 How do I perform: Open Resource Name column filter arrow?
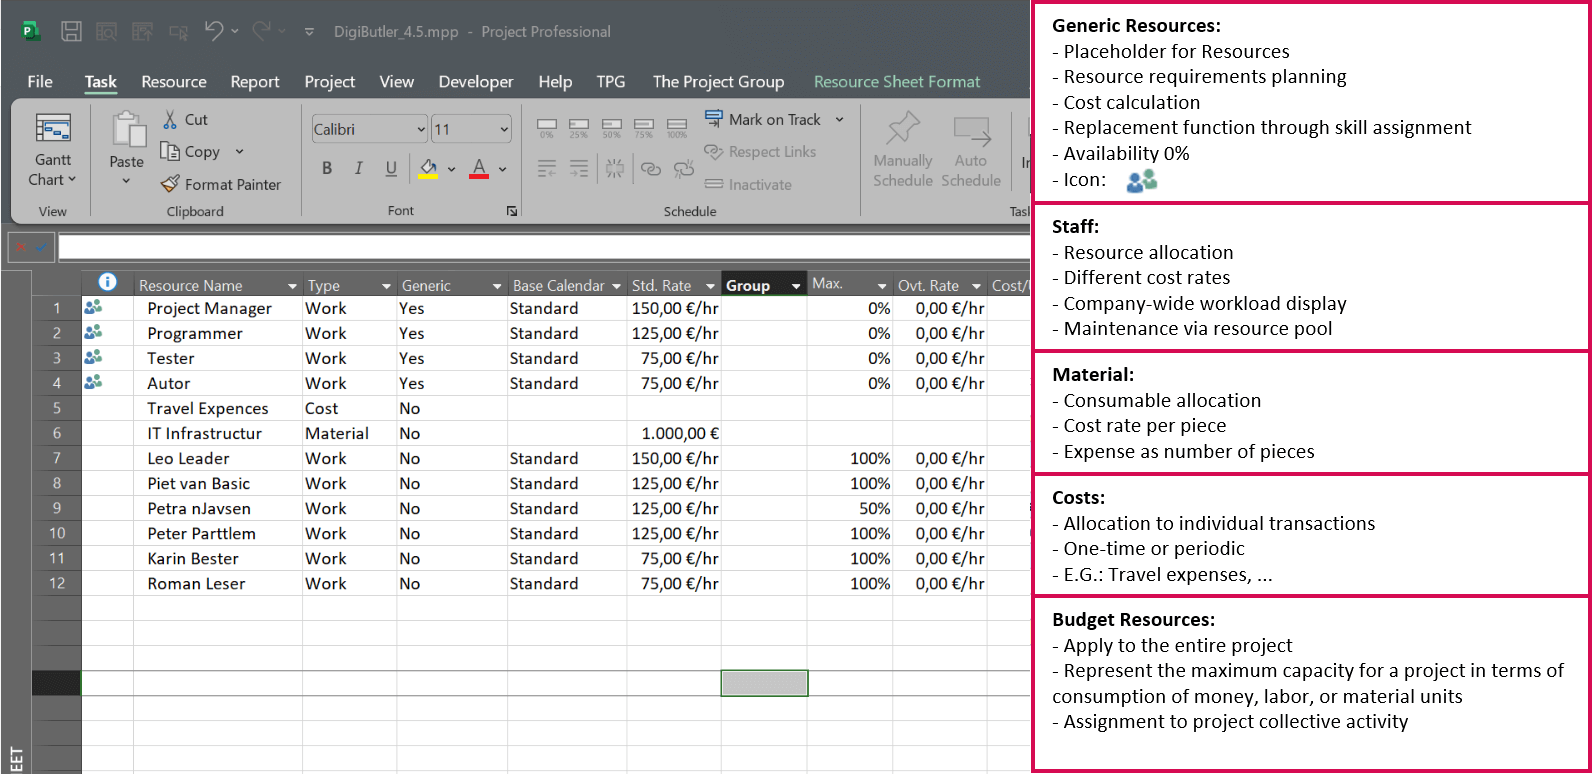[292, 286]
